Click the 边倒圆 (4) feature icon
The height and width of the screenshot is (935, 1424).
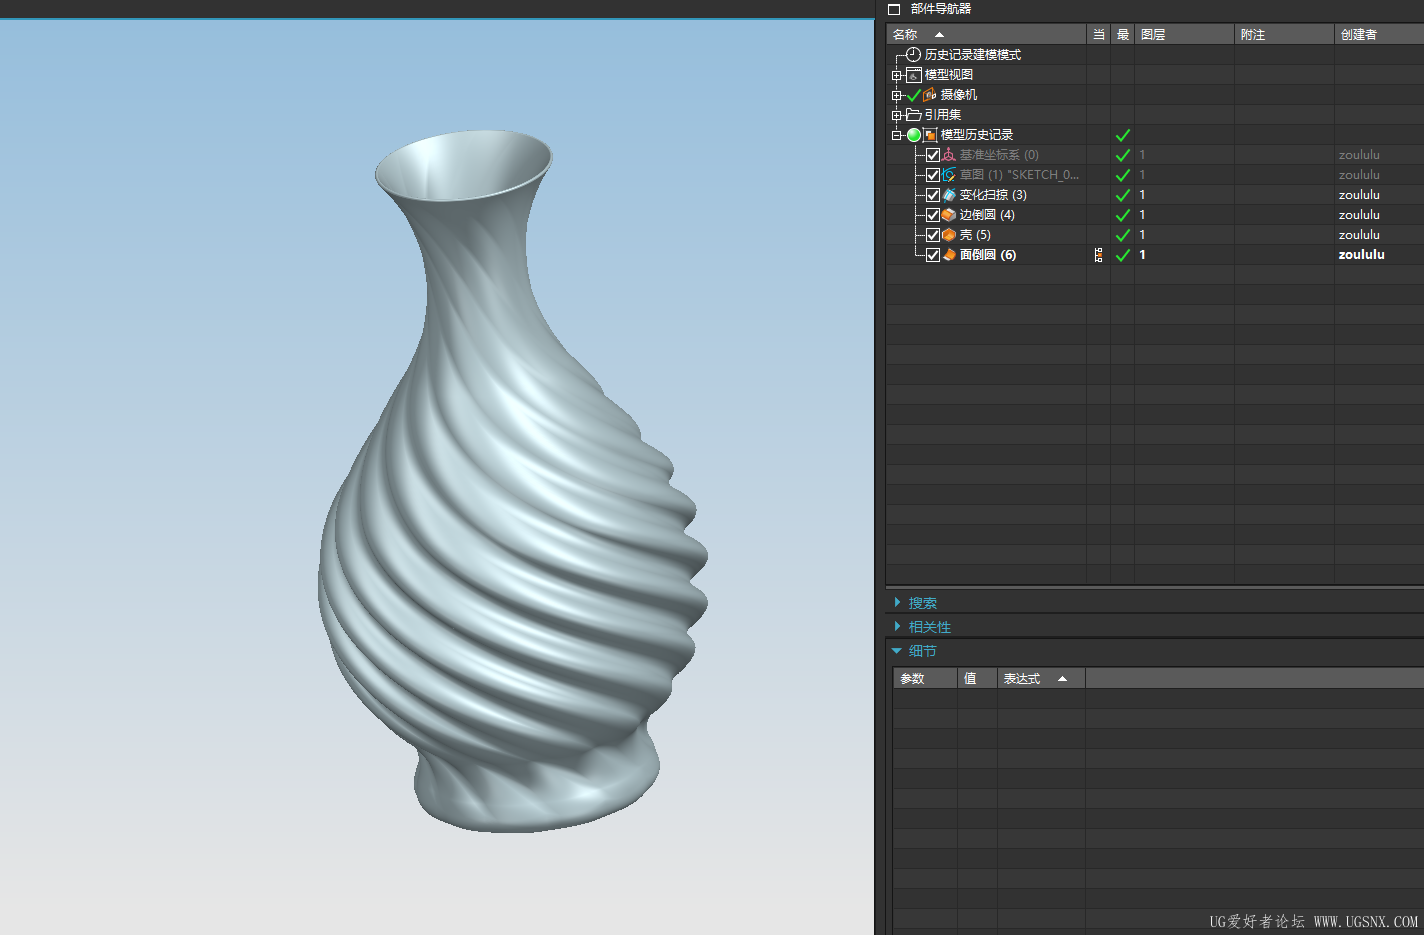pyautogui.click(x=949, y=215)
